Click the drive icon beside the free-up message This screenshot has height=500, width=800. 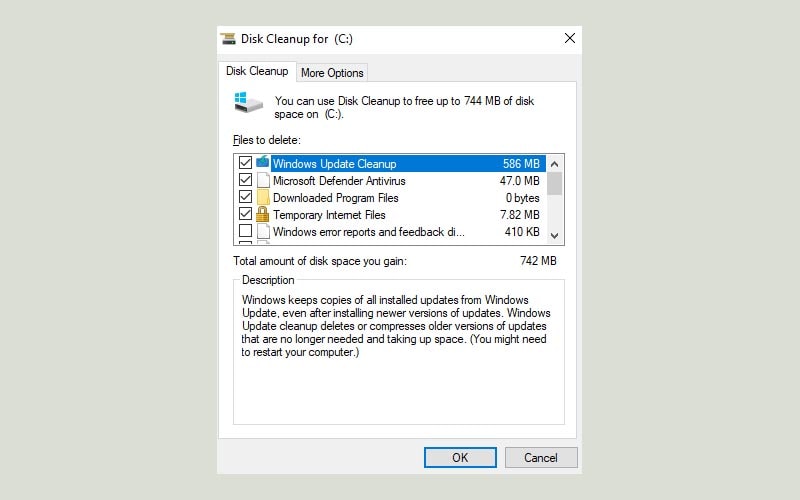(248, 102)
